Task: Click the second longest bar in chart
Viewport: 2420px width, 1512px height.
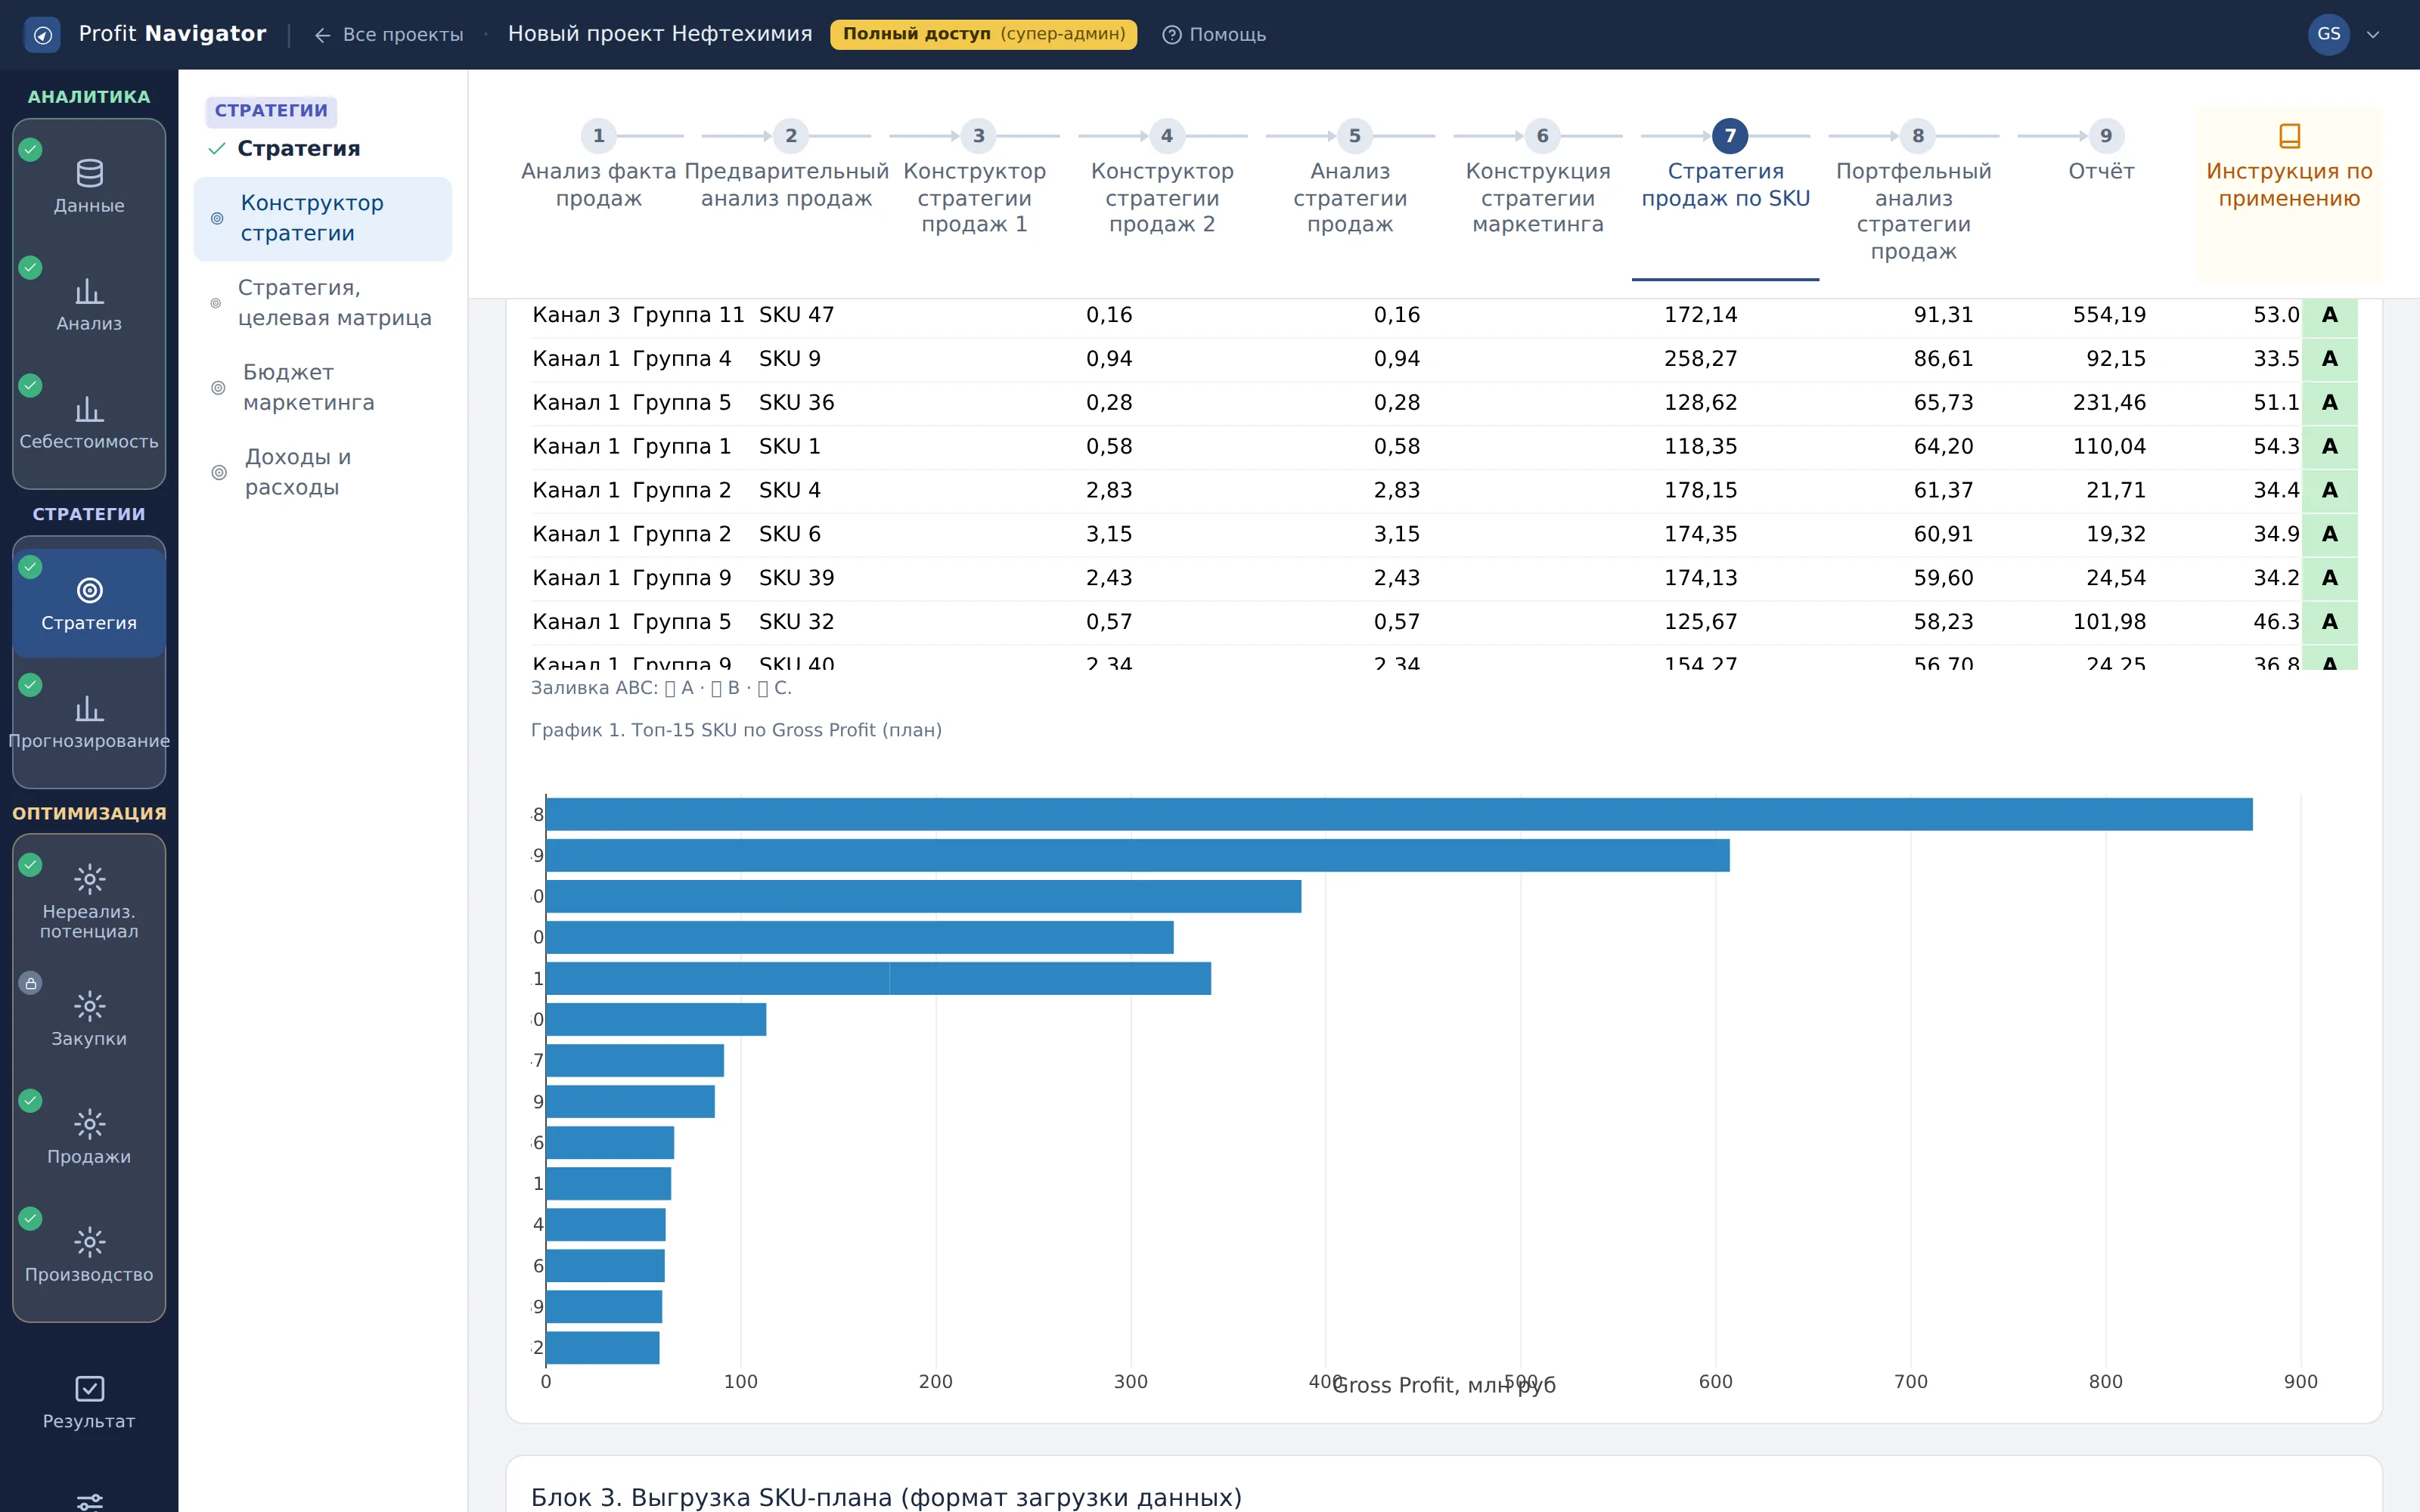Action: pos(1137,855)
